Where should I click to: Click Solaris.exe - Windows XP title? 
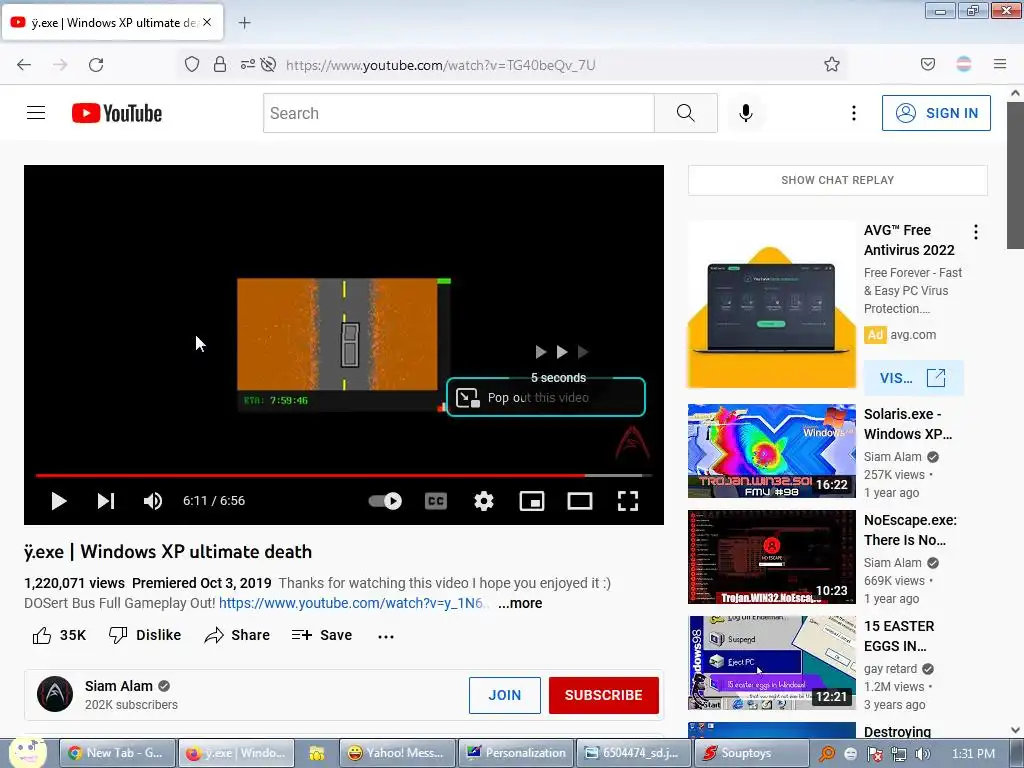(x=908, y=424)
